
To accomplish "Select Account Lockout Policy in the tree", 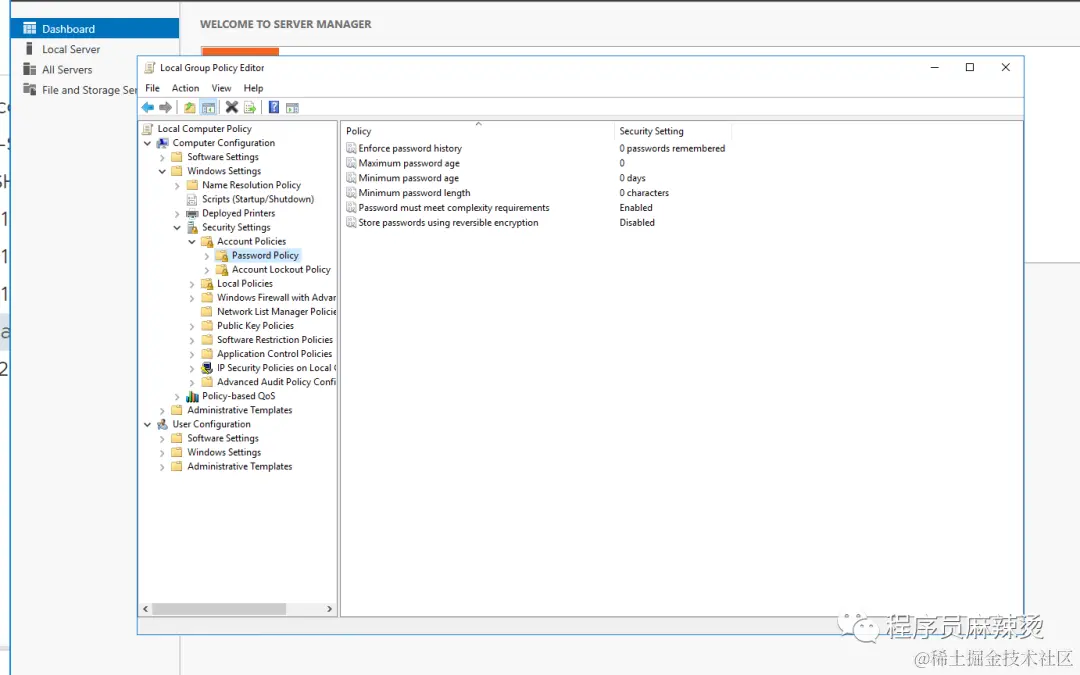I will point(281,269).
